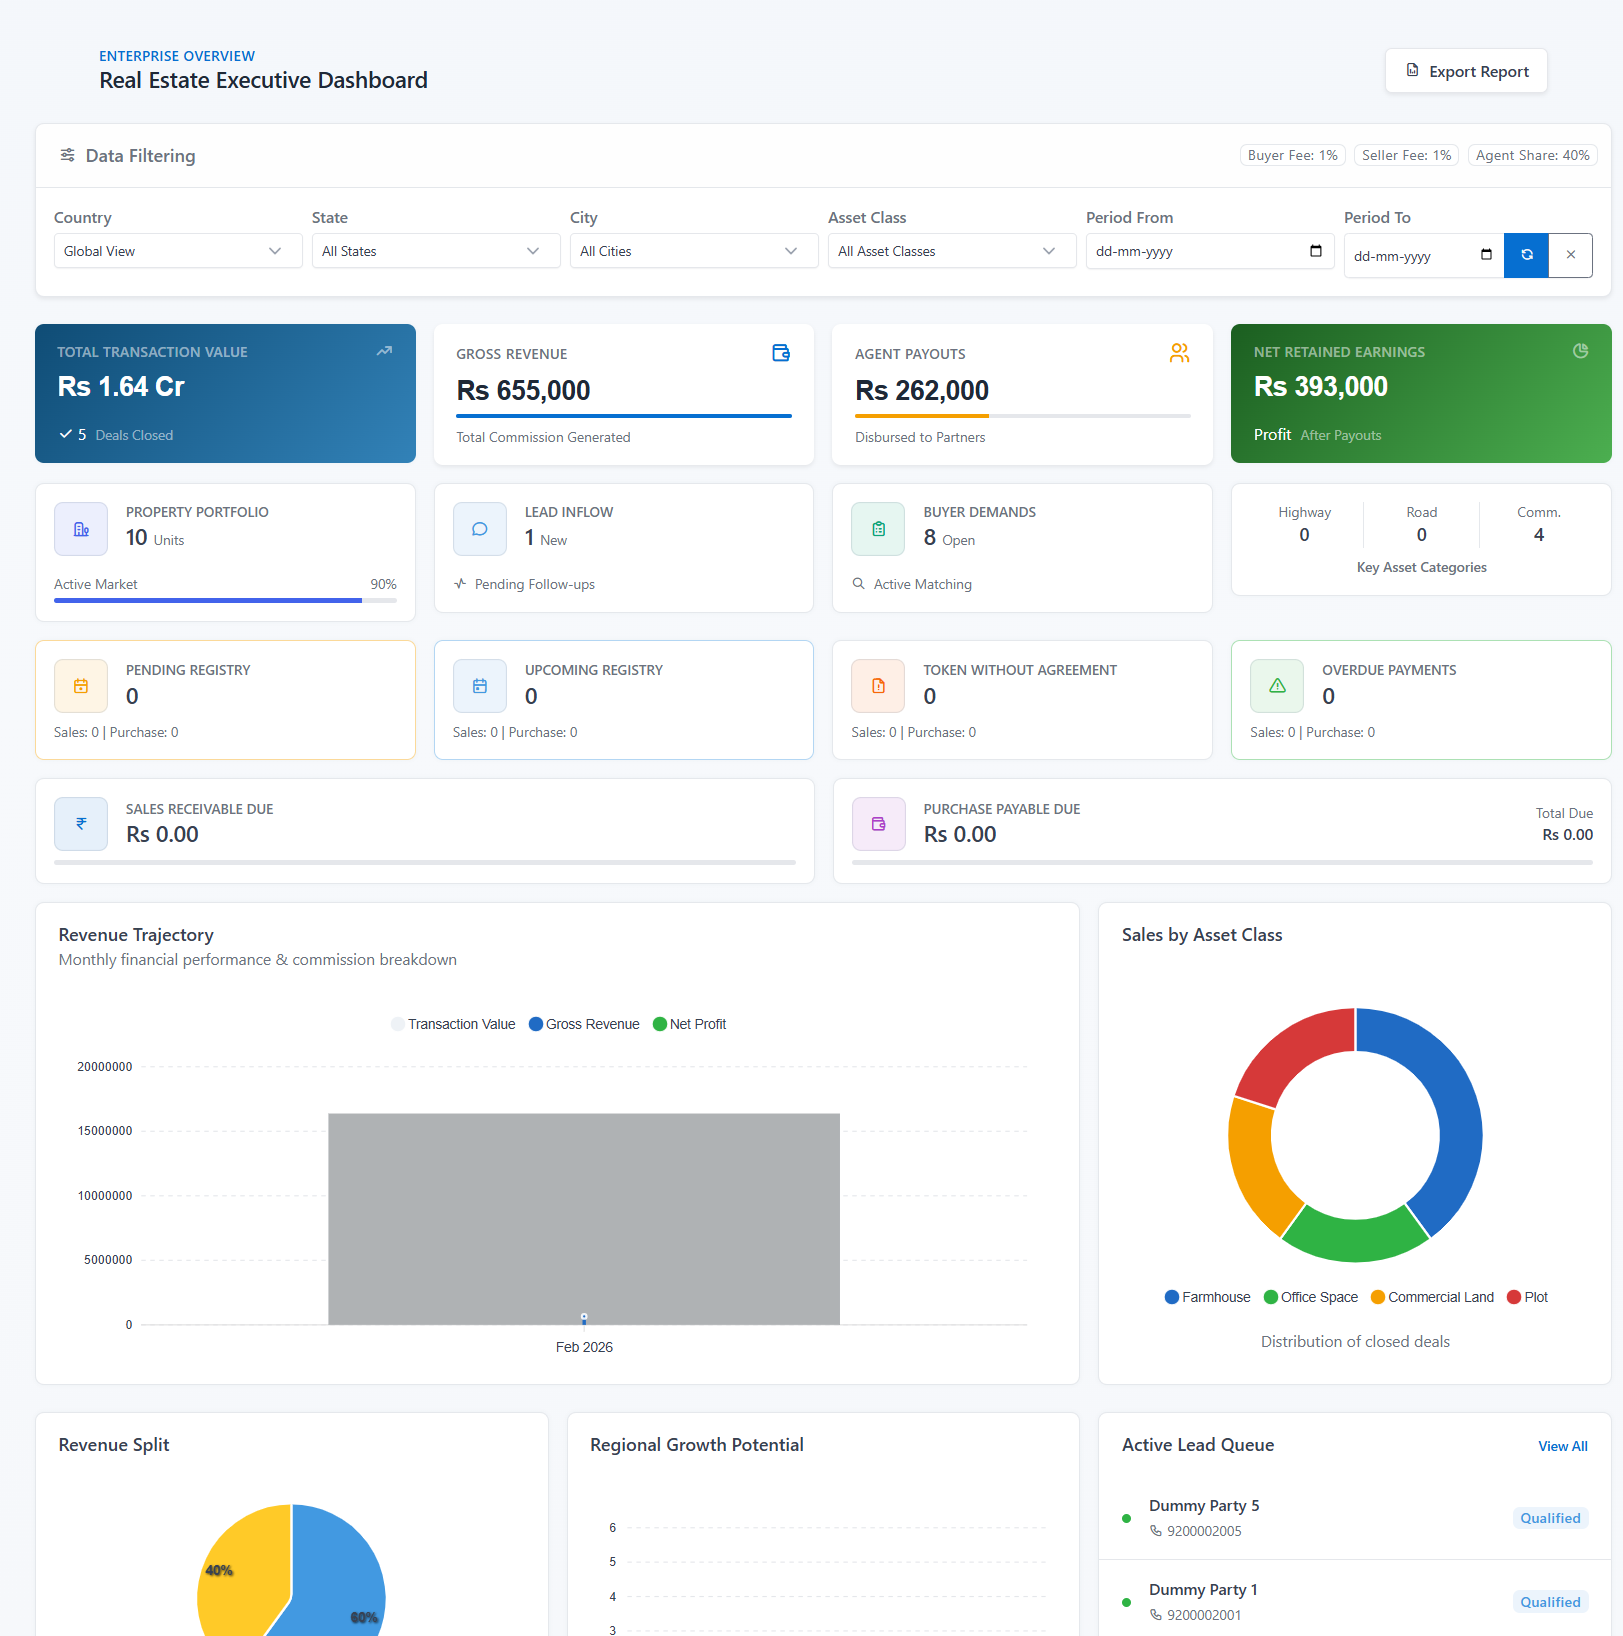Click phone icon beside 9200002005
Viewport: 1623px width, 1636px height.
[x=1156, y=1531]
